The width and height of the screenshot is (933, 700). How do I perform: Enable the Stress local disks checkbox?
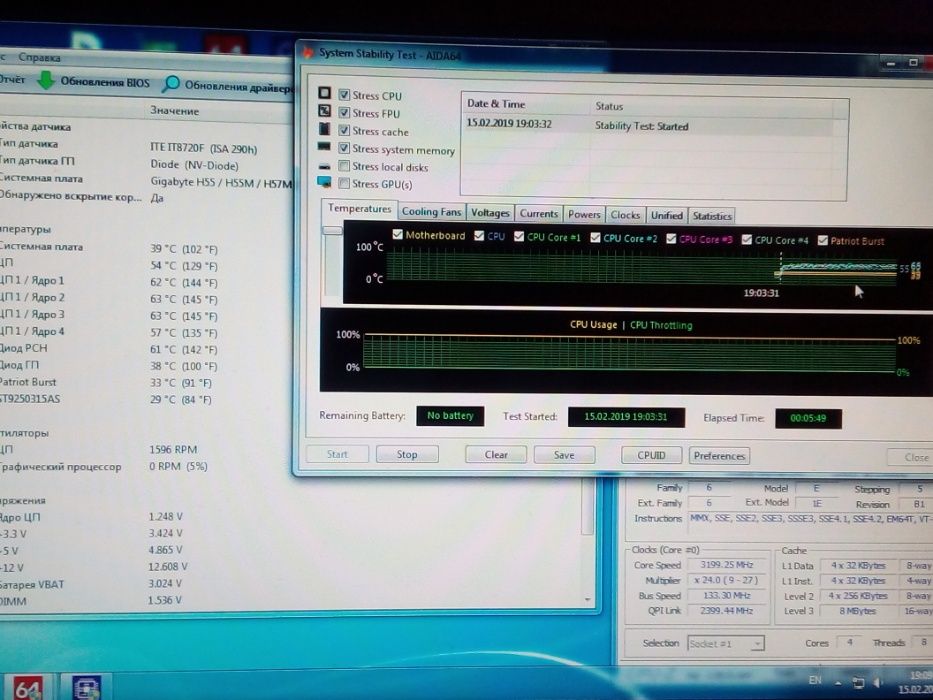click(x=344, y=165)
